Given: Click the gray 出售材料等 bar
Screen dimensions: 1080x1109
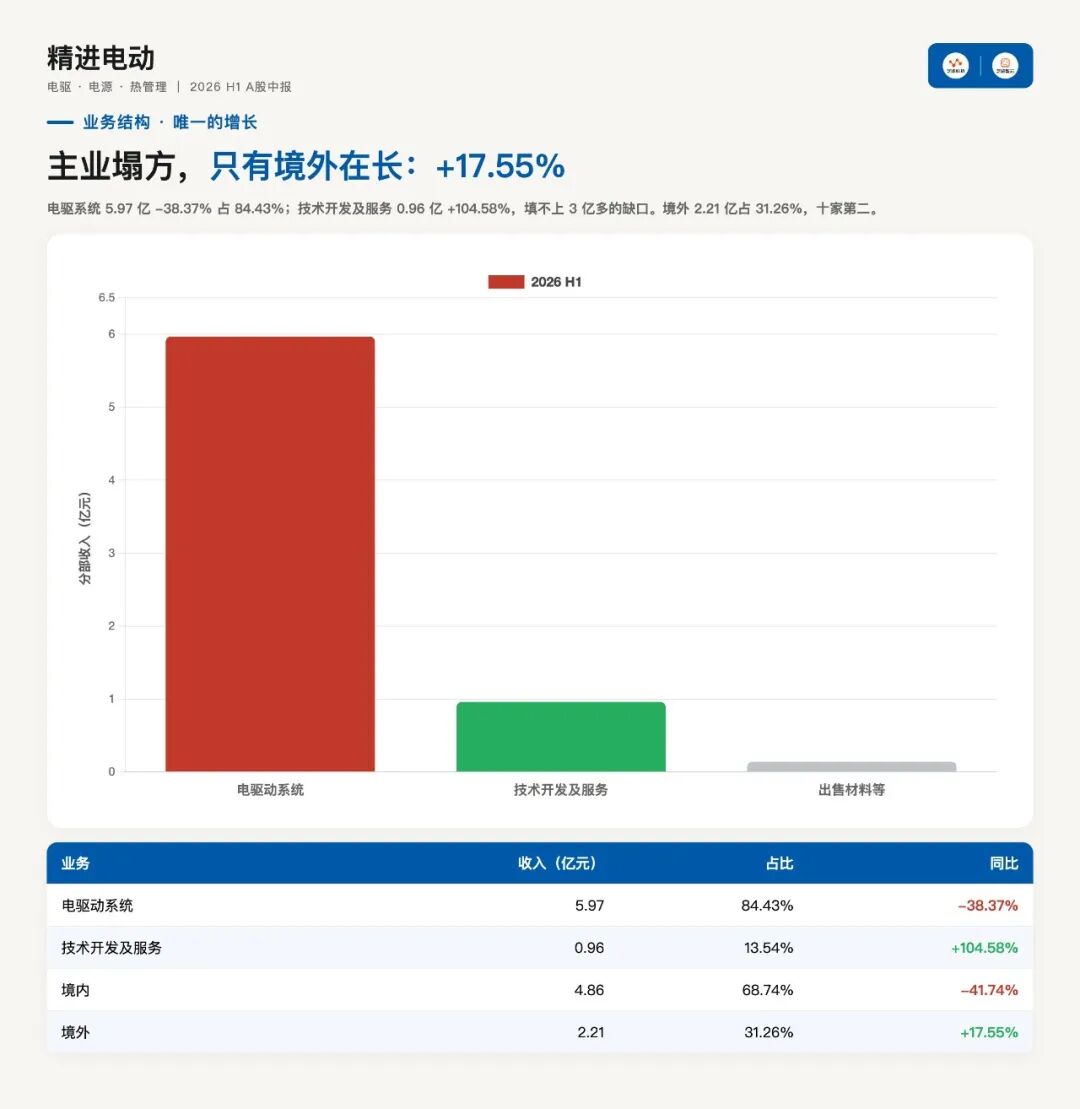Looking at the screenshot, I should (852, 767).
